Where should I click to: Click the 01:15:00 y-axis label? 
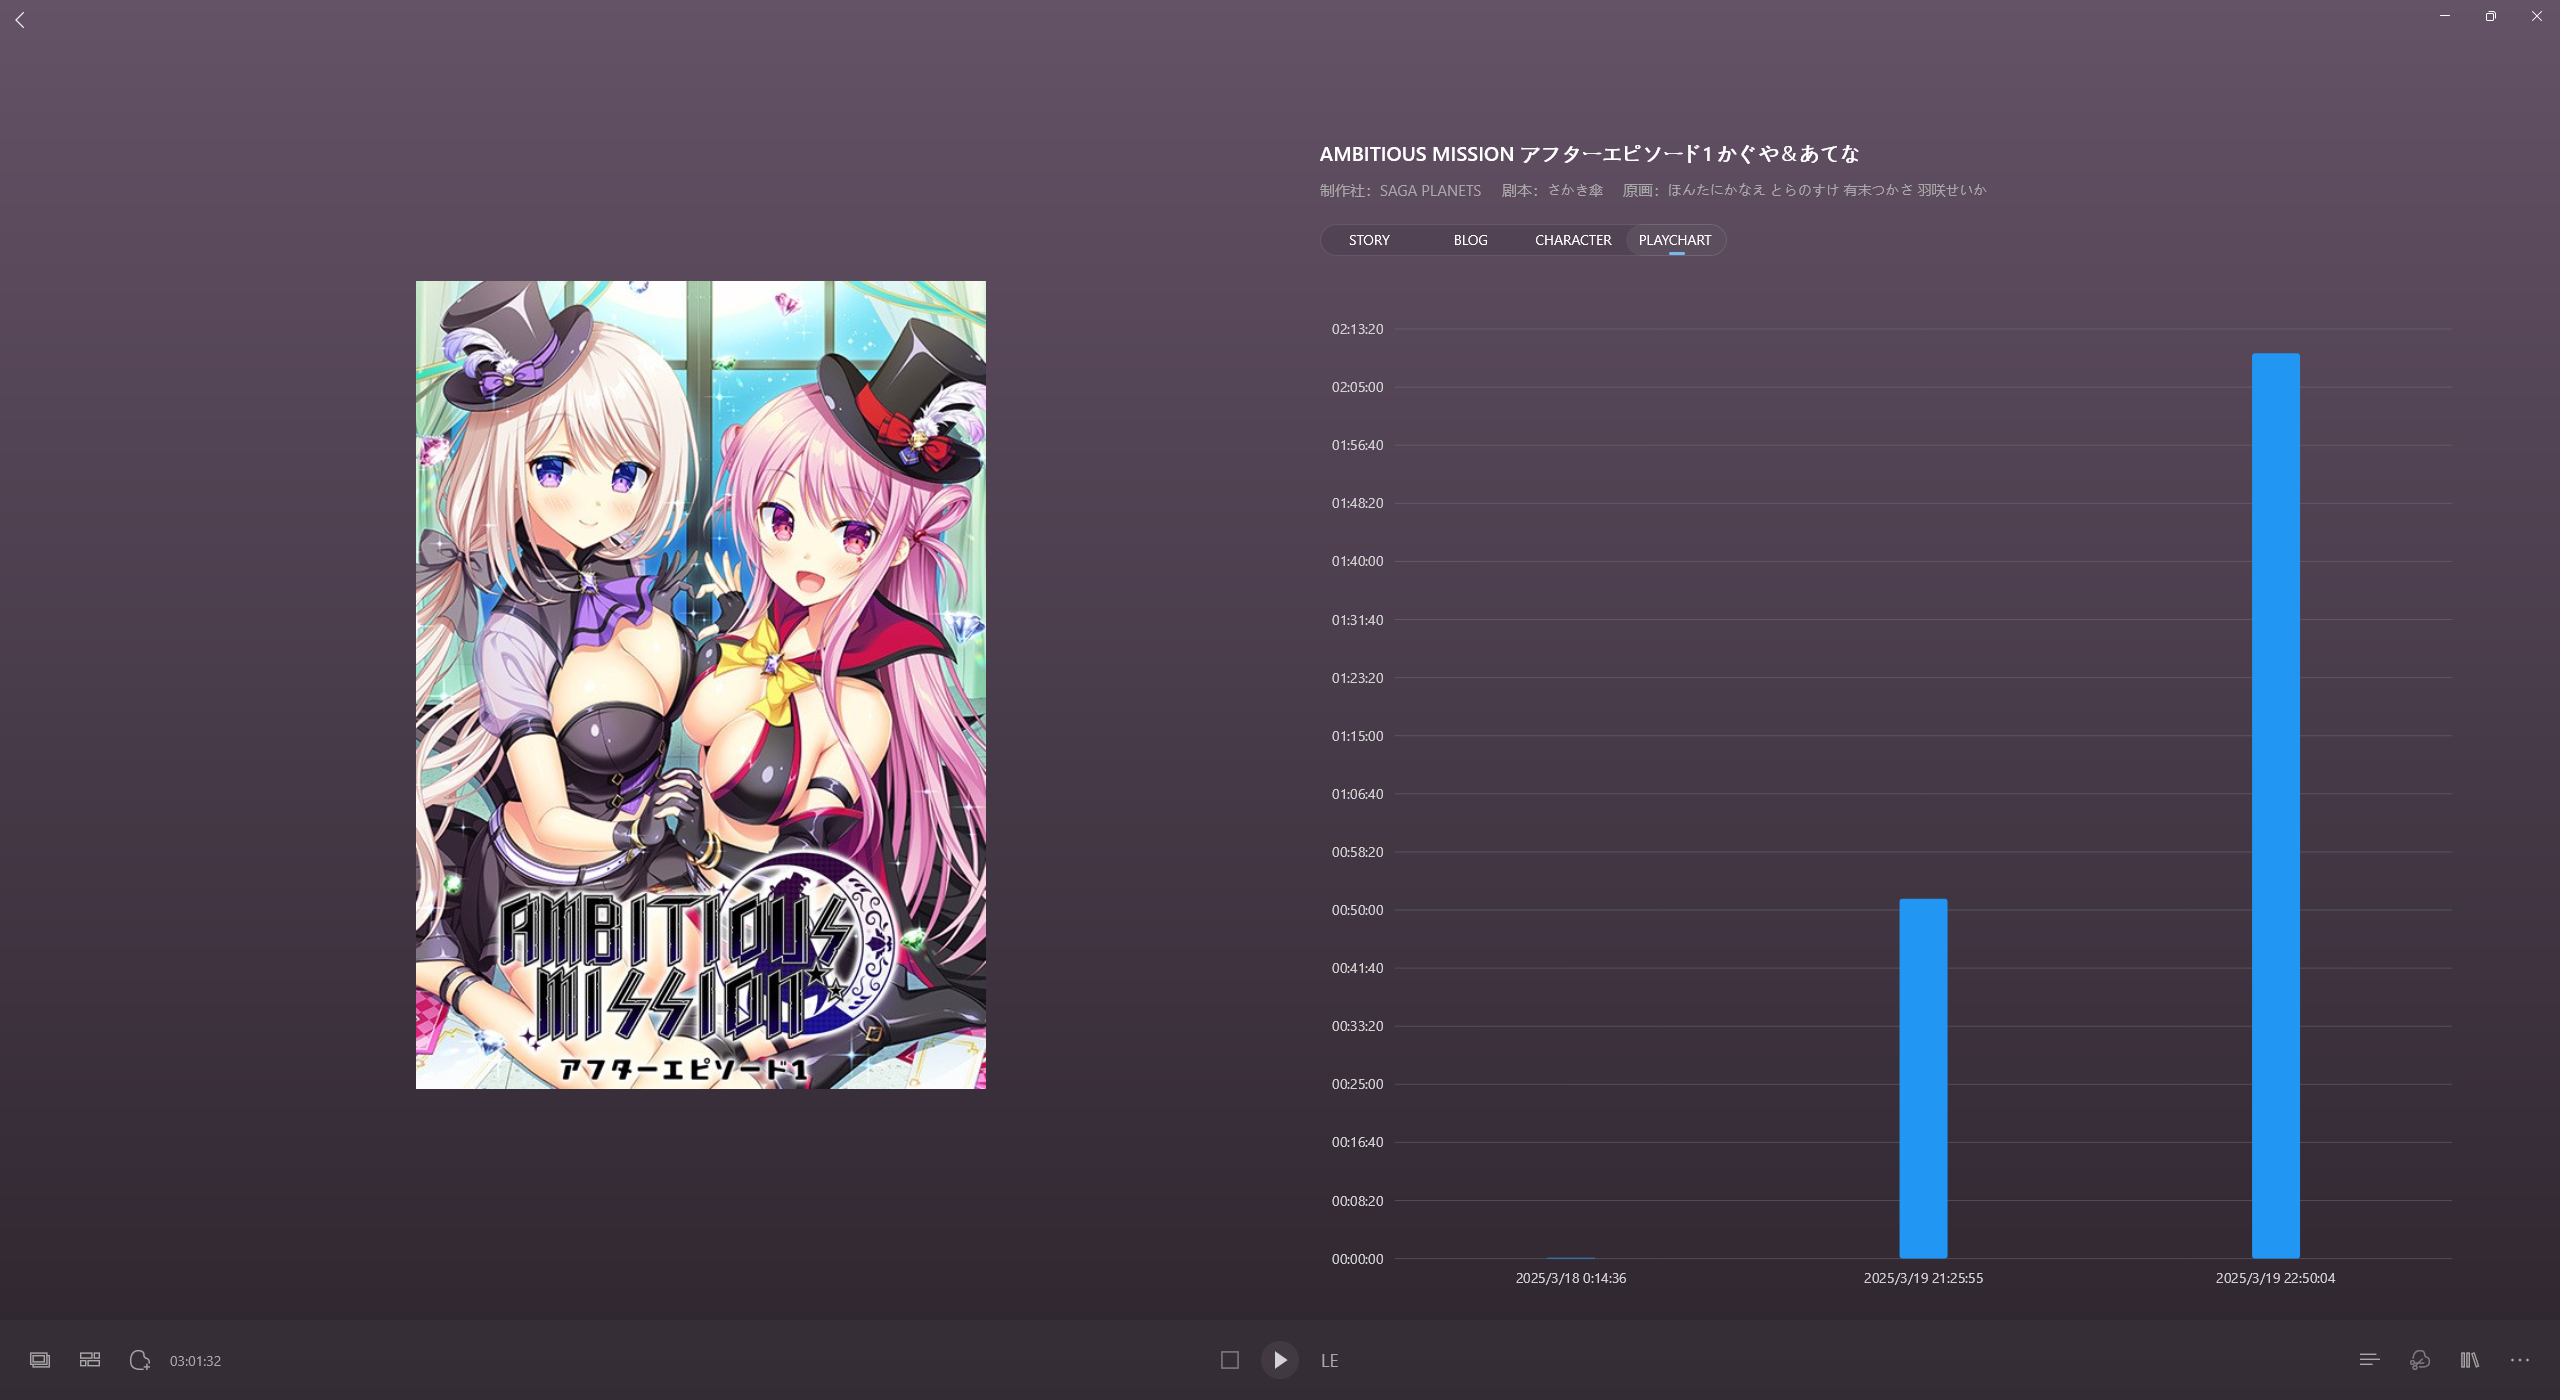(1357, 736)
